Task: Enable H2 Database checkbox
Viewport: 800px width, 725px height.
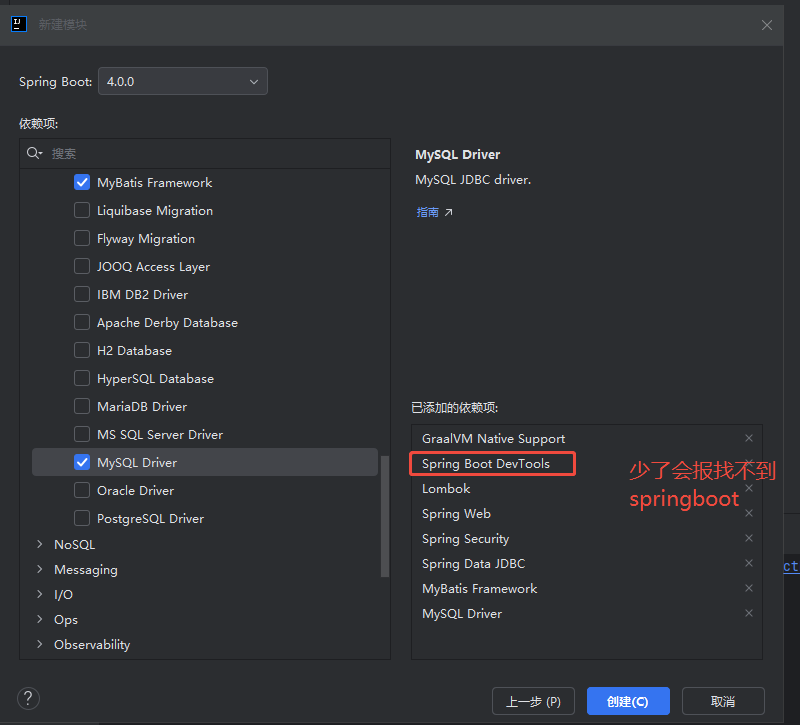Action: (x=82, y=351)
